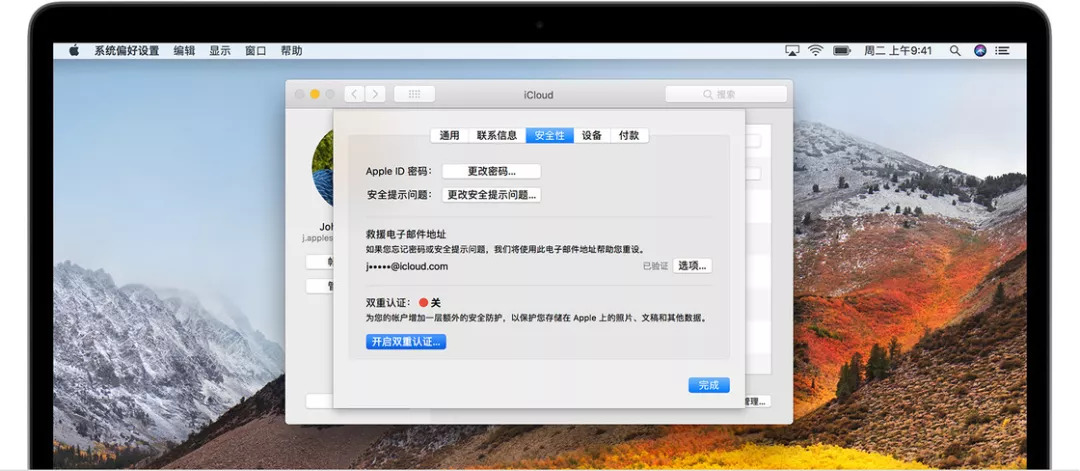Show all preferences grid button
1080x471 pixels.
point(414,94)
